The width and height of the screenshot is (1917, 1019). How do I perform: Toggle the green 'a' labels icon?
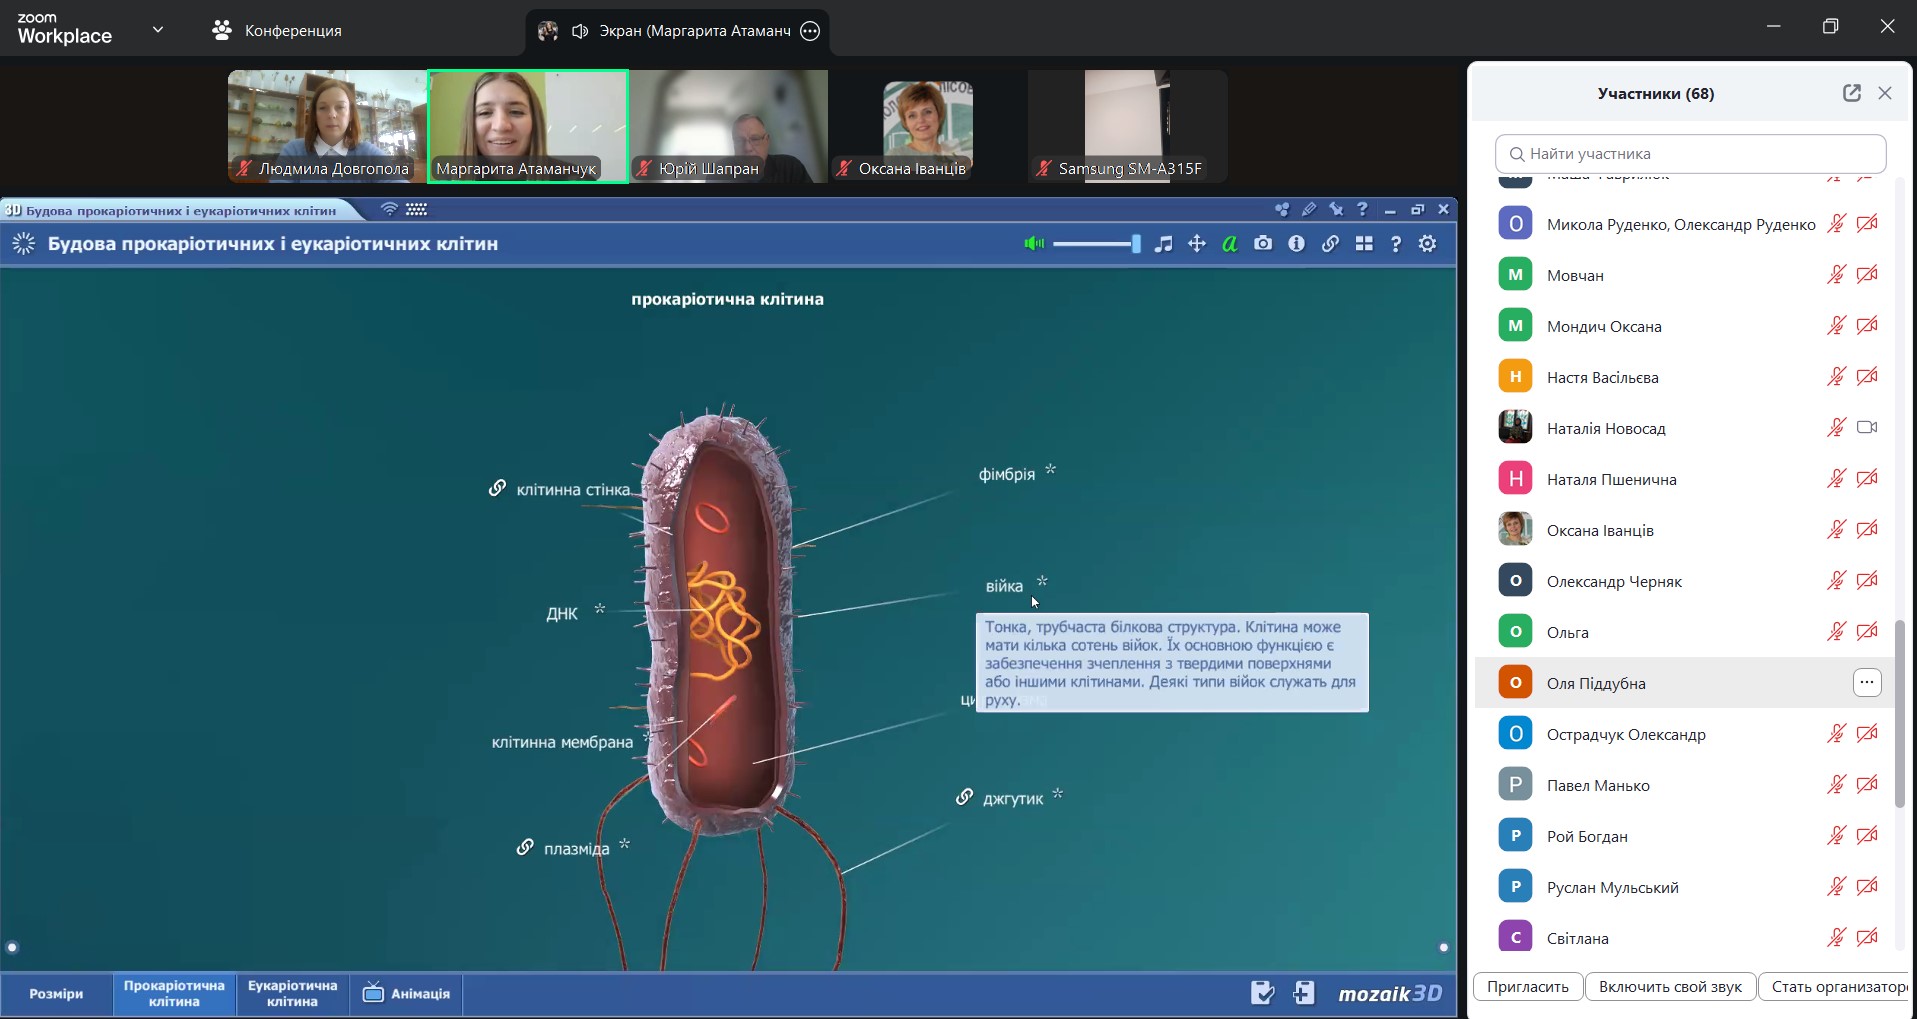point(1229,244)
